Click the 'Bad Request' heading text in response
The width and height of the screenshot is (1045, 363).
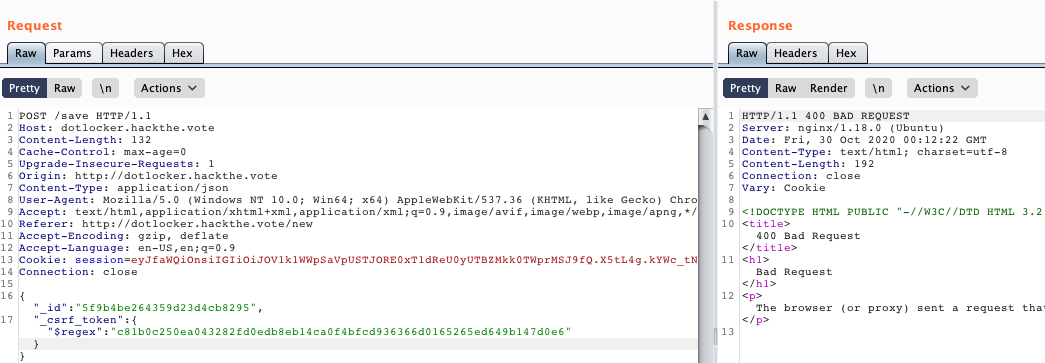794,272
